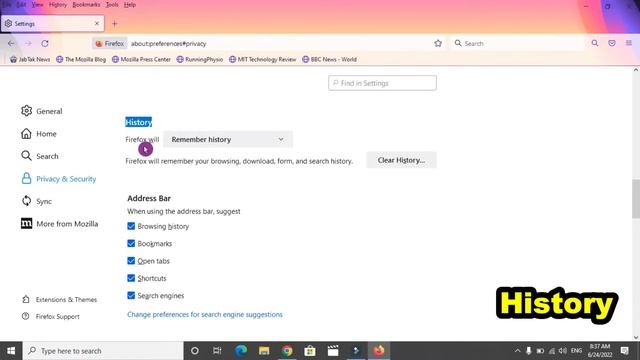The height and width of the screenshot is (360, 640).
Task: Uncheck Bookmarks suggestion checkbox
Action: pyautogui.click(x=131, y=244)
